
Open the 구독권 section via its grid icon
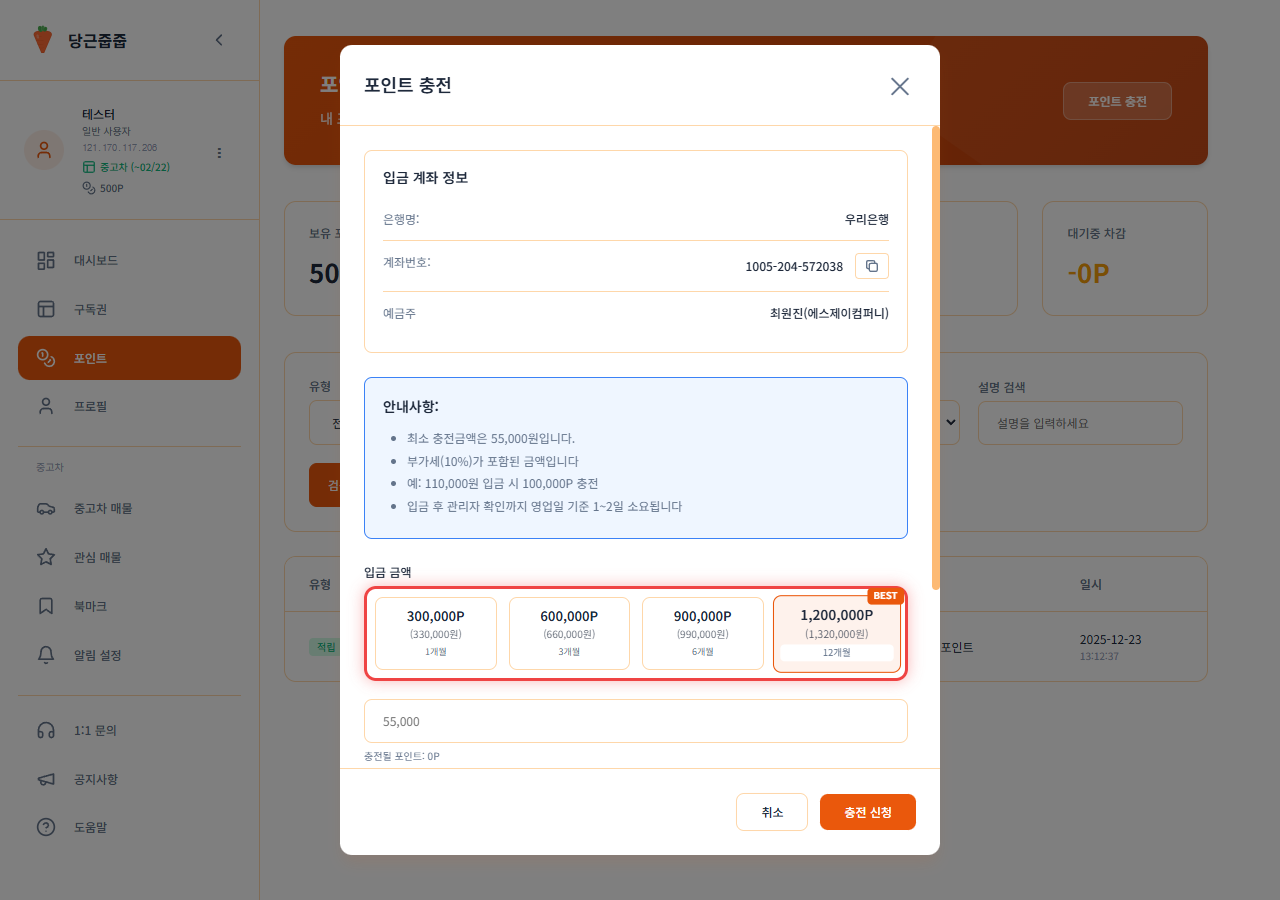(44, 309)
